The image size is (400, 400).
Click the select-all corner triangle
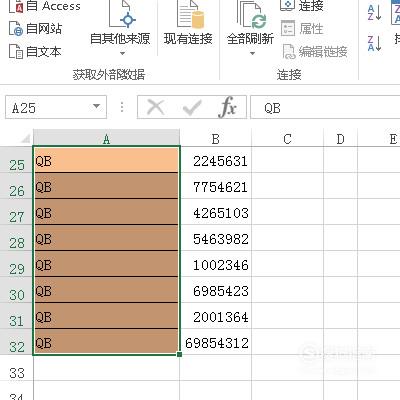click(x=26, y=138)
